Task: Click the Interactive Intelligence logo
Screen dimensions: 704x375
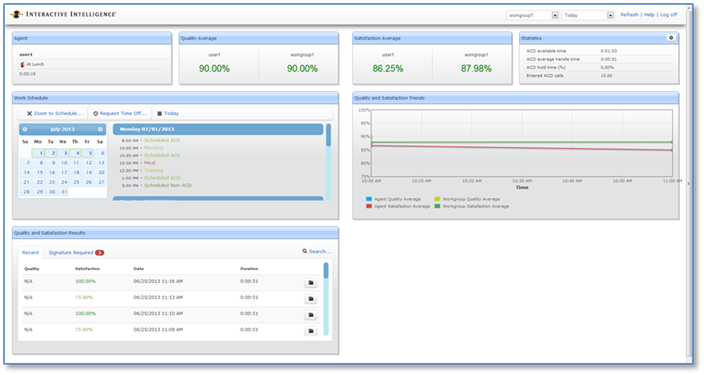Action: (63, 14)
